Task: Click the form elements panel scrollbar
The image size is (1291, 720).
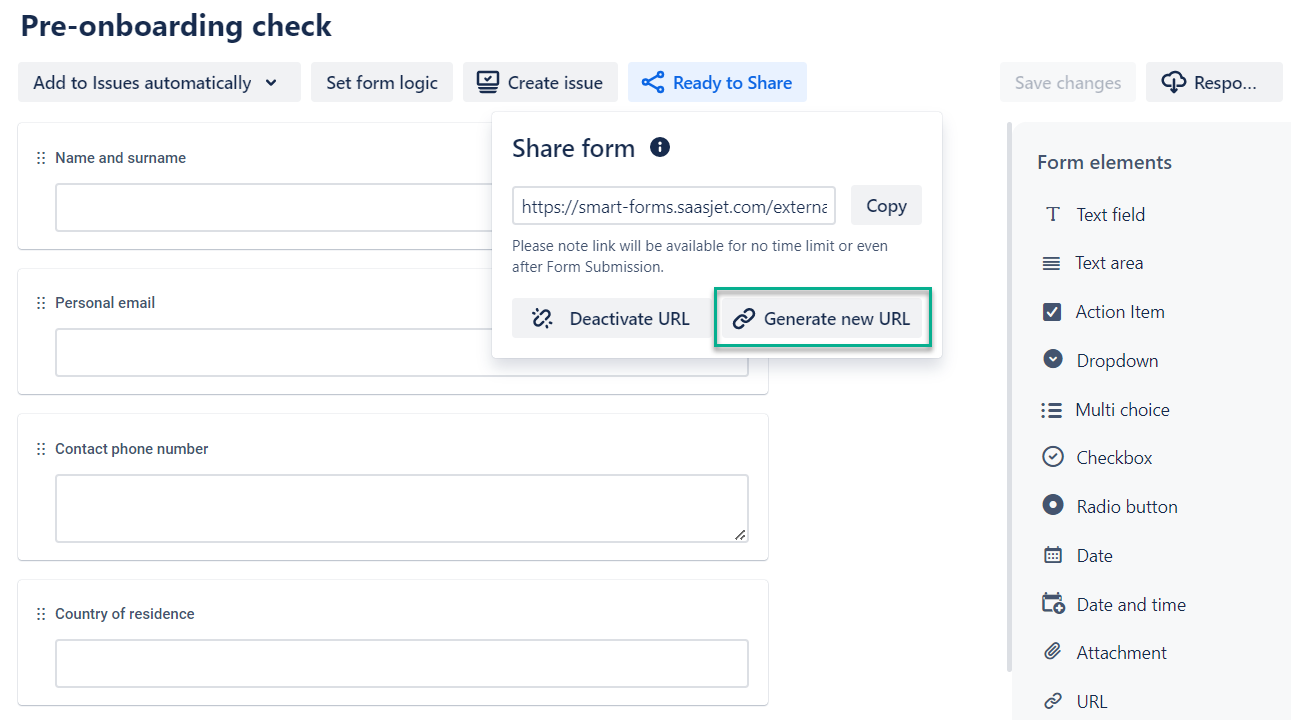Action: (1009, 400)
